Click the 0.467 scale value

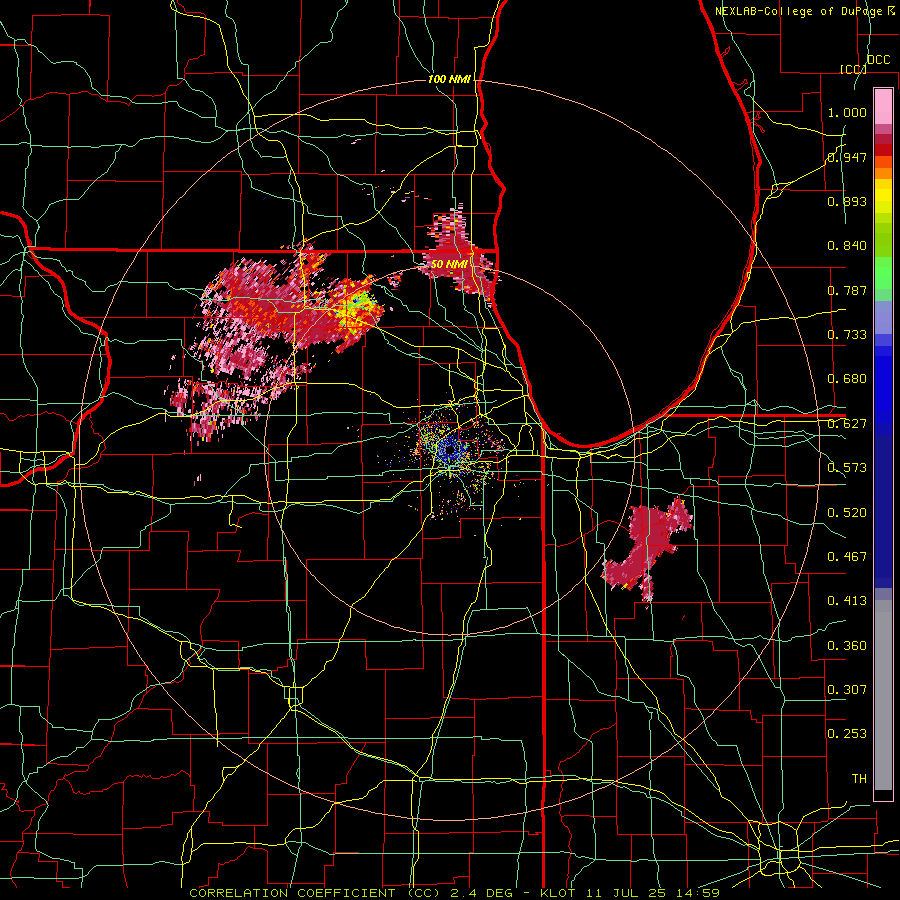[x=847, y=557]
